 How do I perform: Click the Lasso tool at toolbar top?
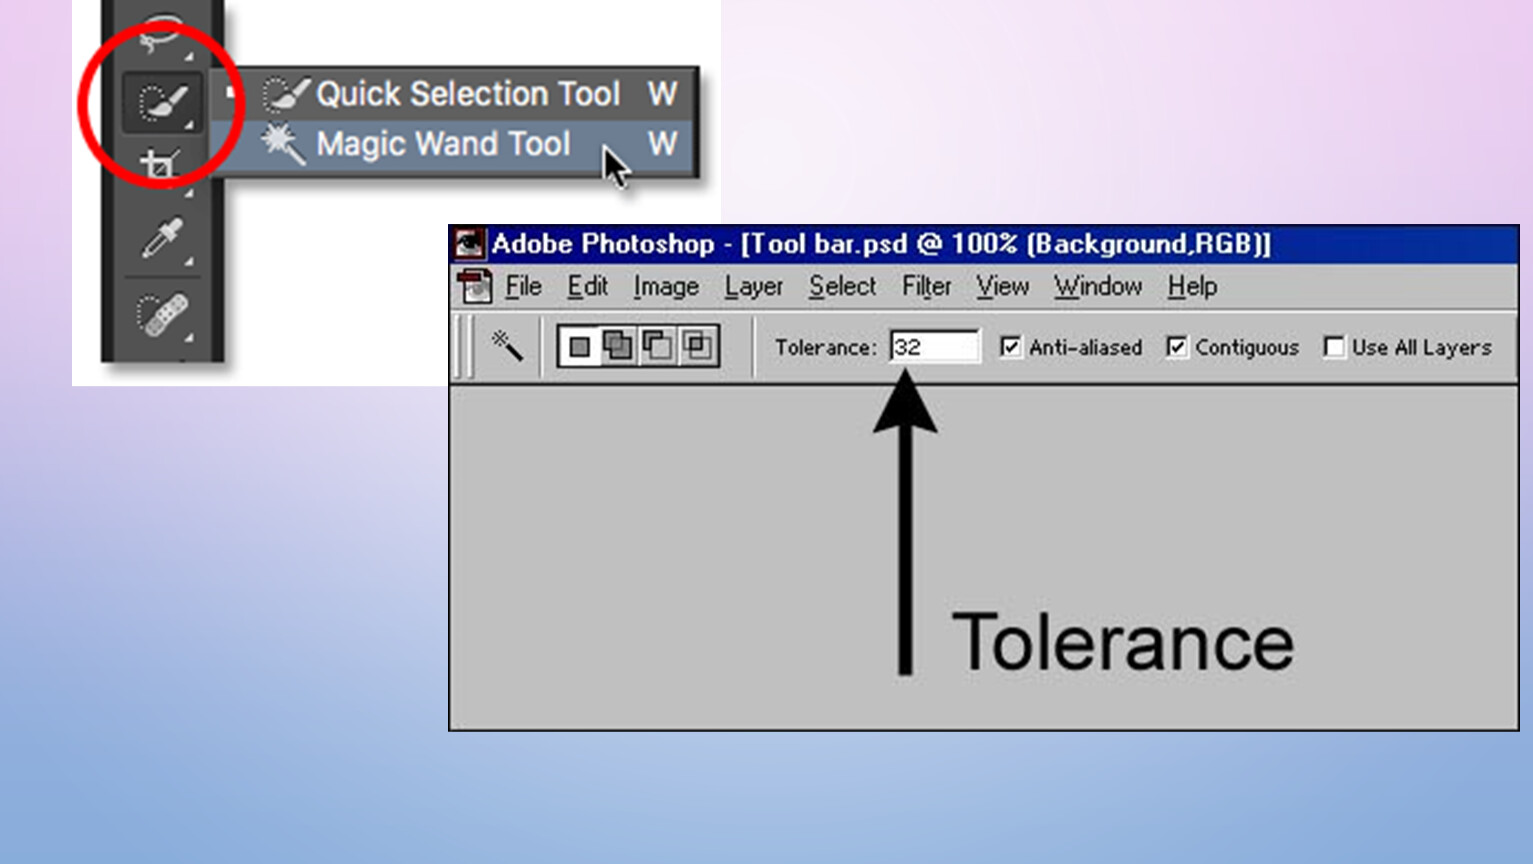point(160,33)
